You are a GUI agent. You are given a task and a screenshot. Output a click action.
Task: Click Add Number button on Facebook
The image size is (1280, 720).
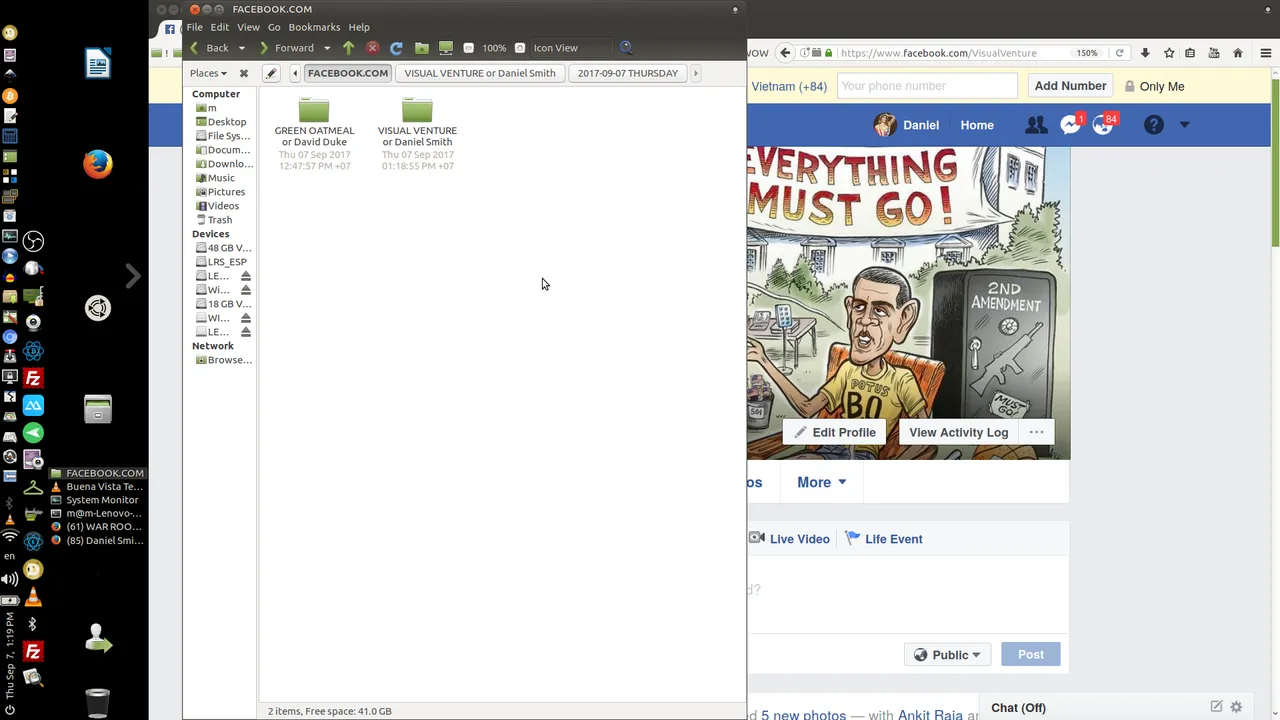click(1070, 86)
